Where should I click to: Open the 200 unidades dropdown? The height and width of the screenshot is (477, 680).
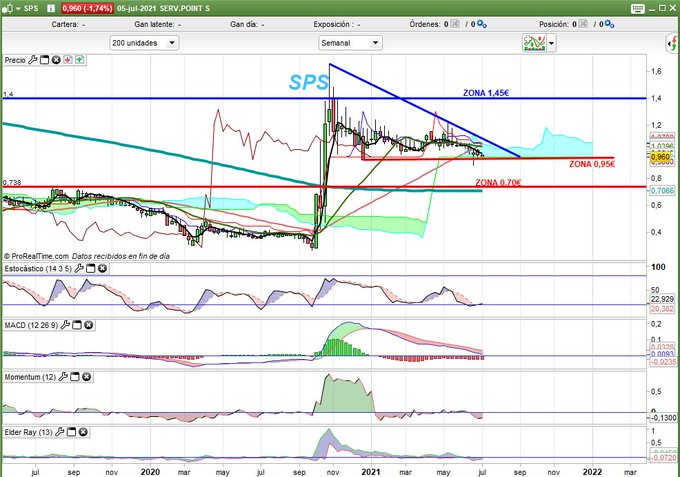click(x=144, y=43)
